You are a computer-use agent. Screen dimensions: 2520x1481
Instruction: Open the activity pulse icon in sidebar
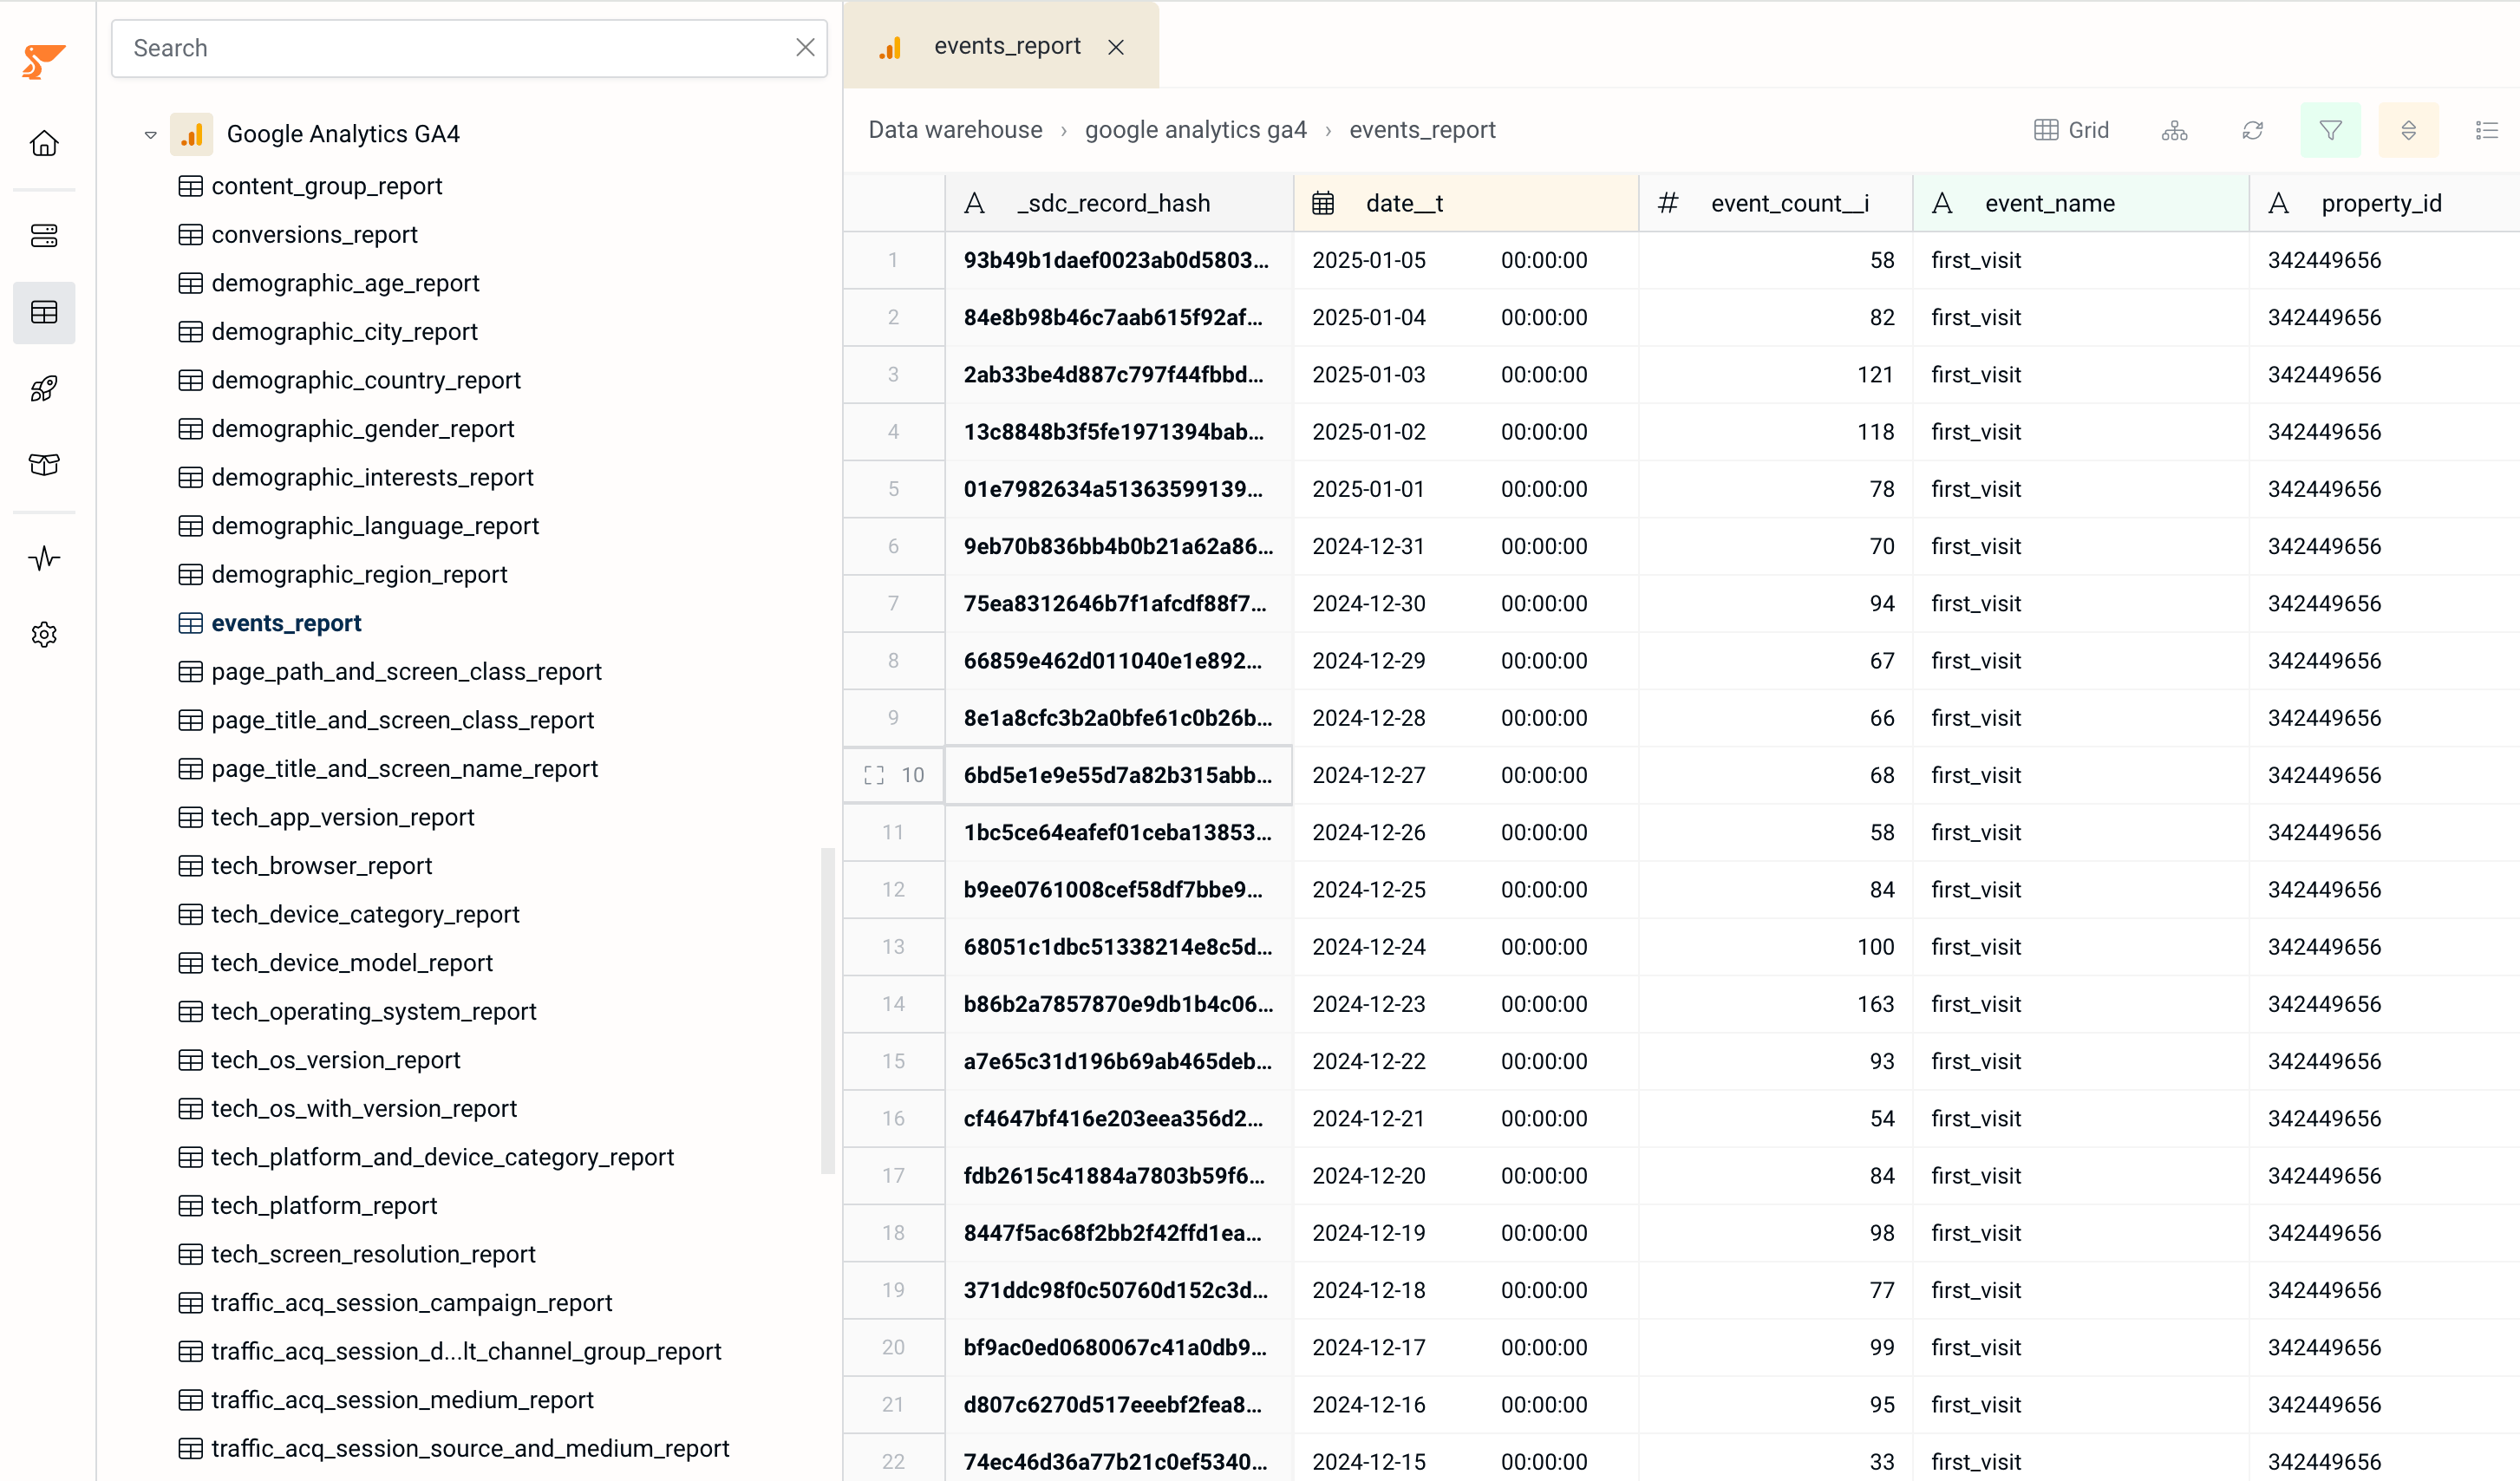point(44,557)
